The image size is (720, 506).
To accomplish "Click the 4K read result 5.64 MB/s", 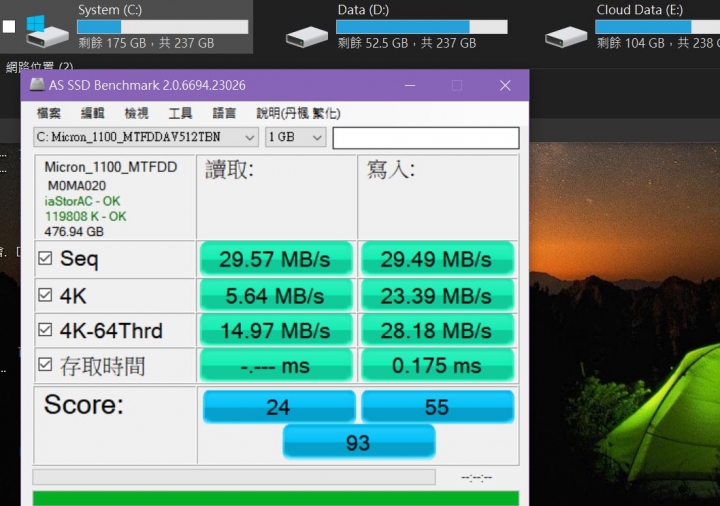I will 276,296.
